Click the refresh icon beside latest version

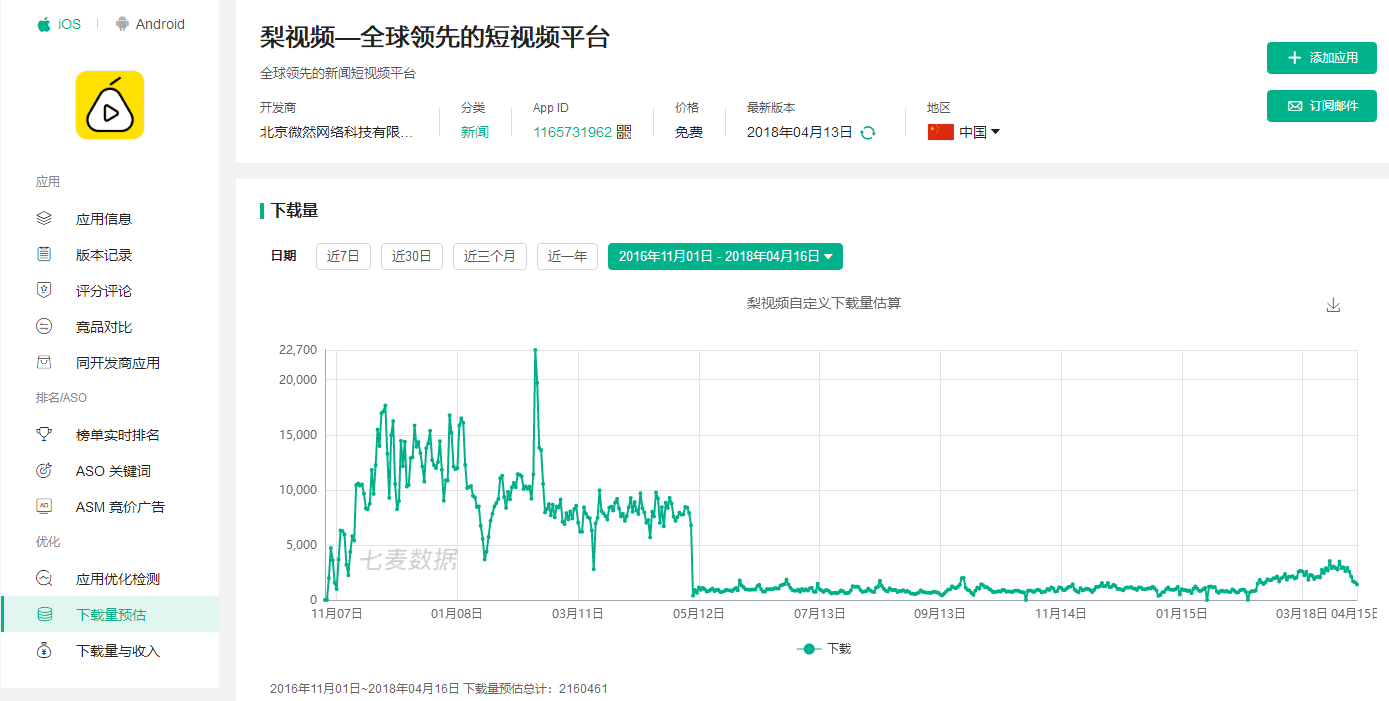(868, 132)
